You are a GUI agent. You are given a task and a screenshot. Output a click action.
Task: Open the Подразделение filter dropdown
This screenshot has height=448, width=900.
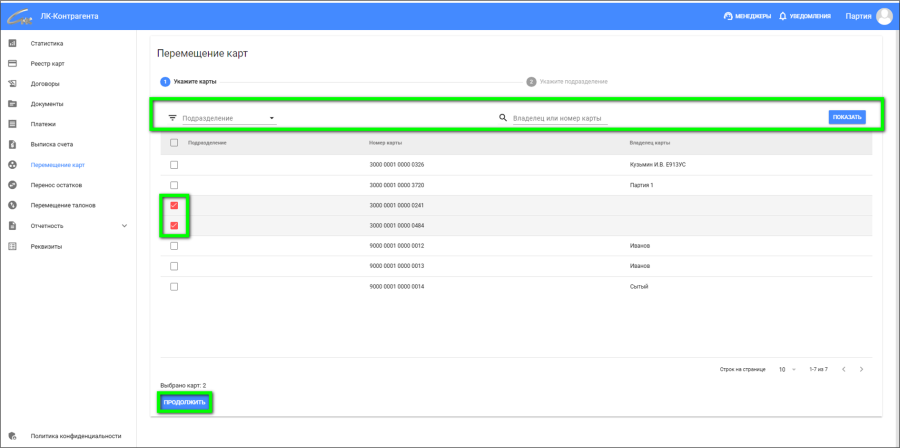pos(228,118)
